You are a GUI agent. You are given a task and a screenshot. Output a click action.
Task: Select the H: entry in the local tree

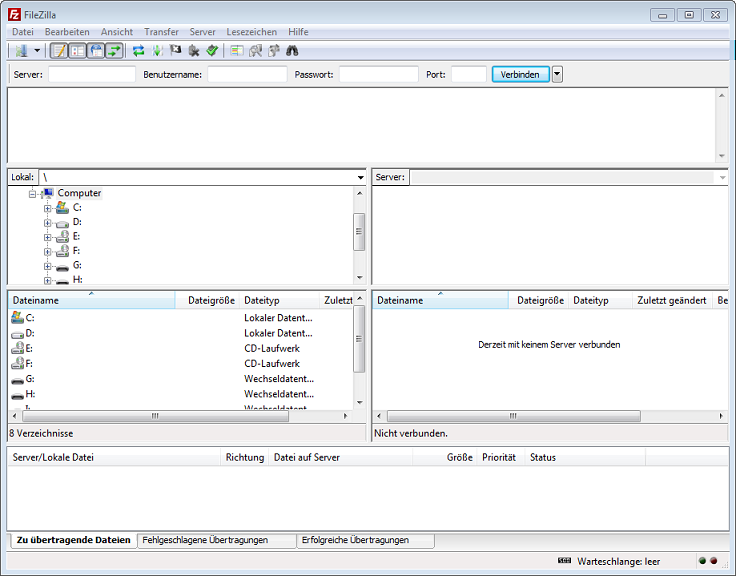pos(77,279)
